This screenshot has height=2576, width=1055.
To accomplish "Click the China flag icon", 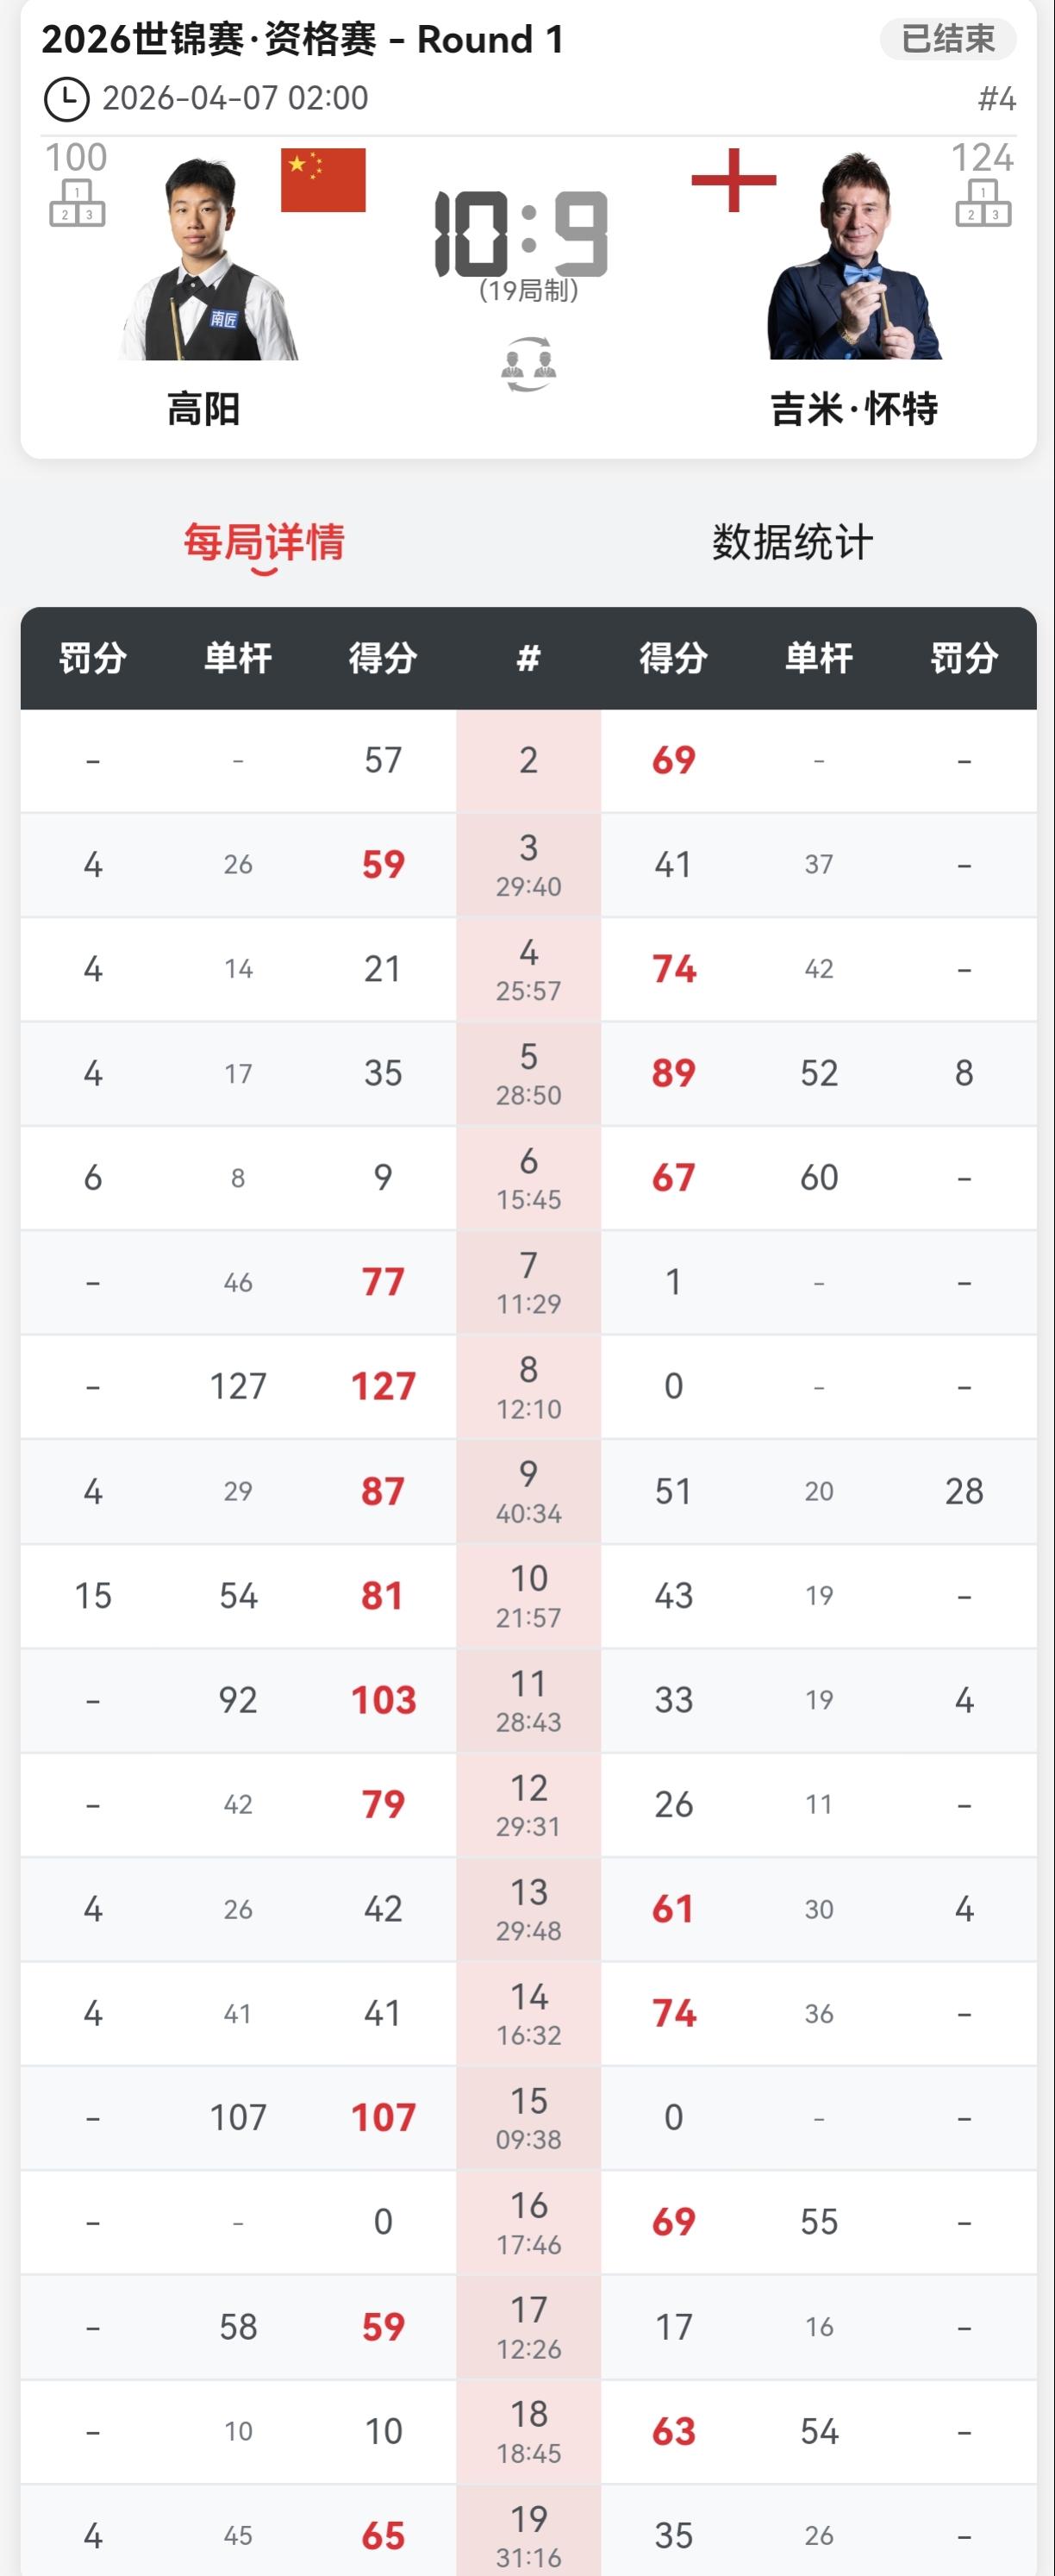I will click(x=323, y=180).
